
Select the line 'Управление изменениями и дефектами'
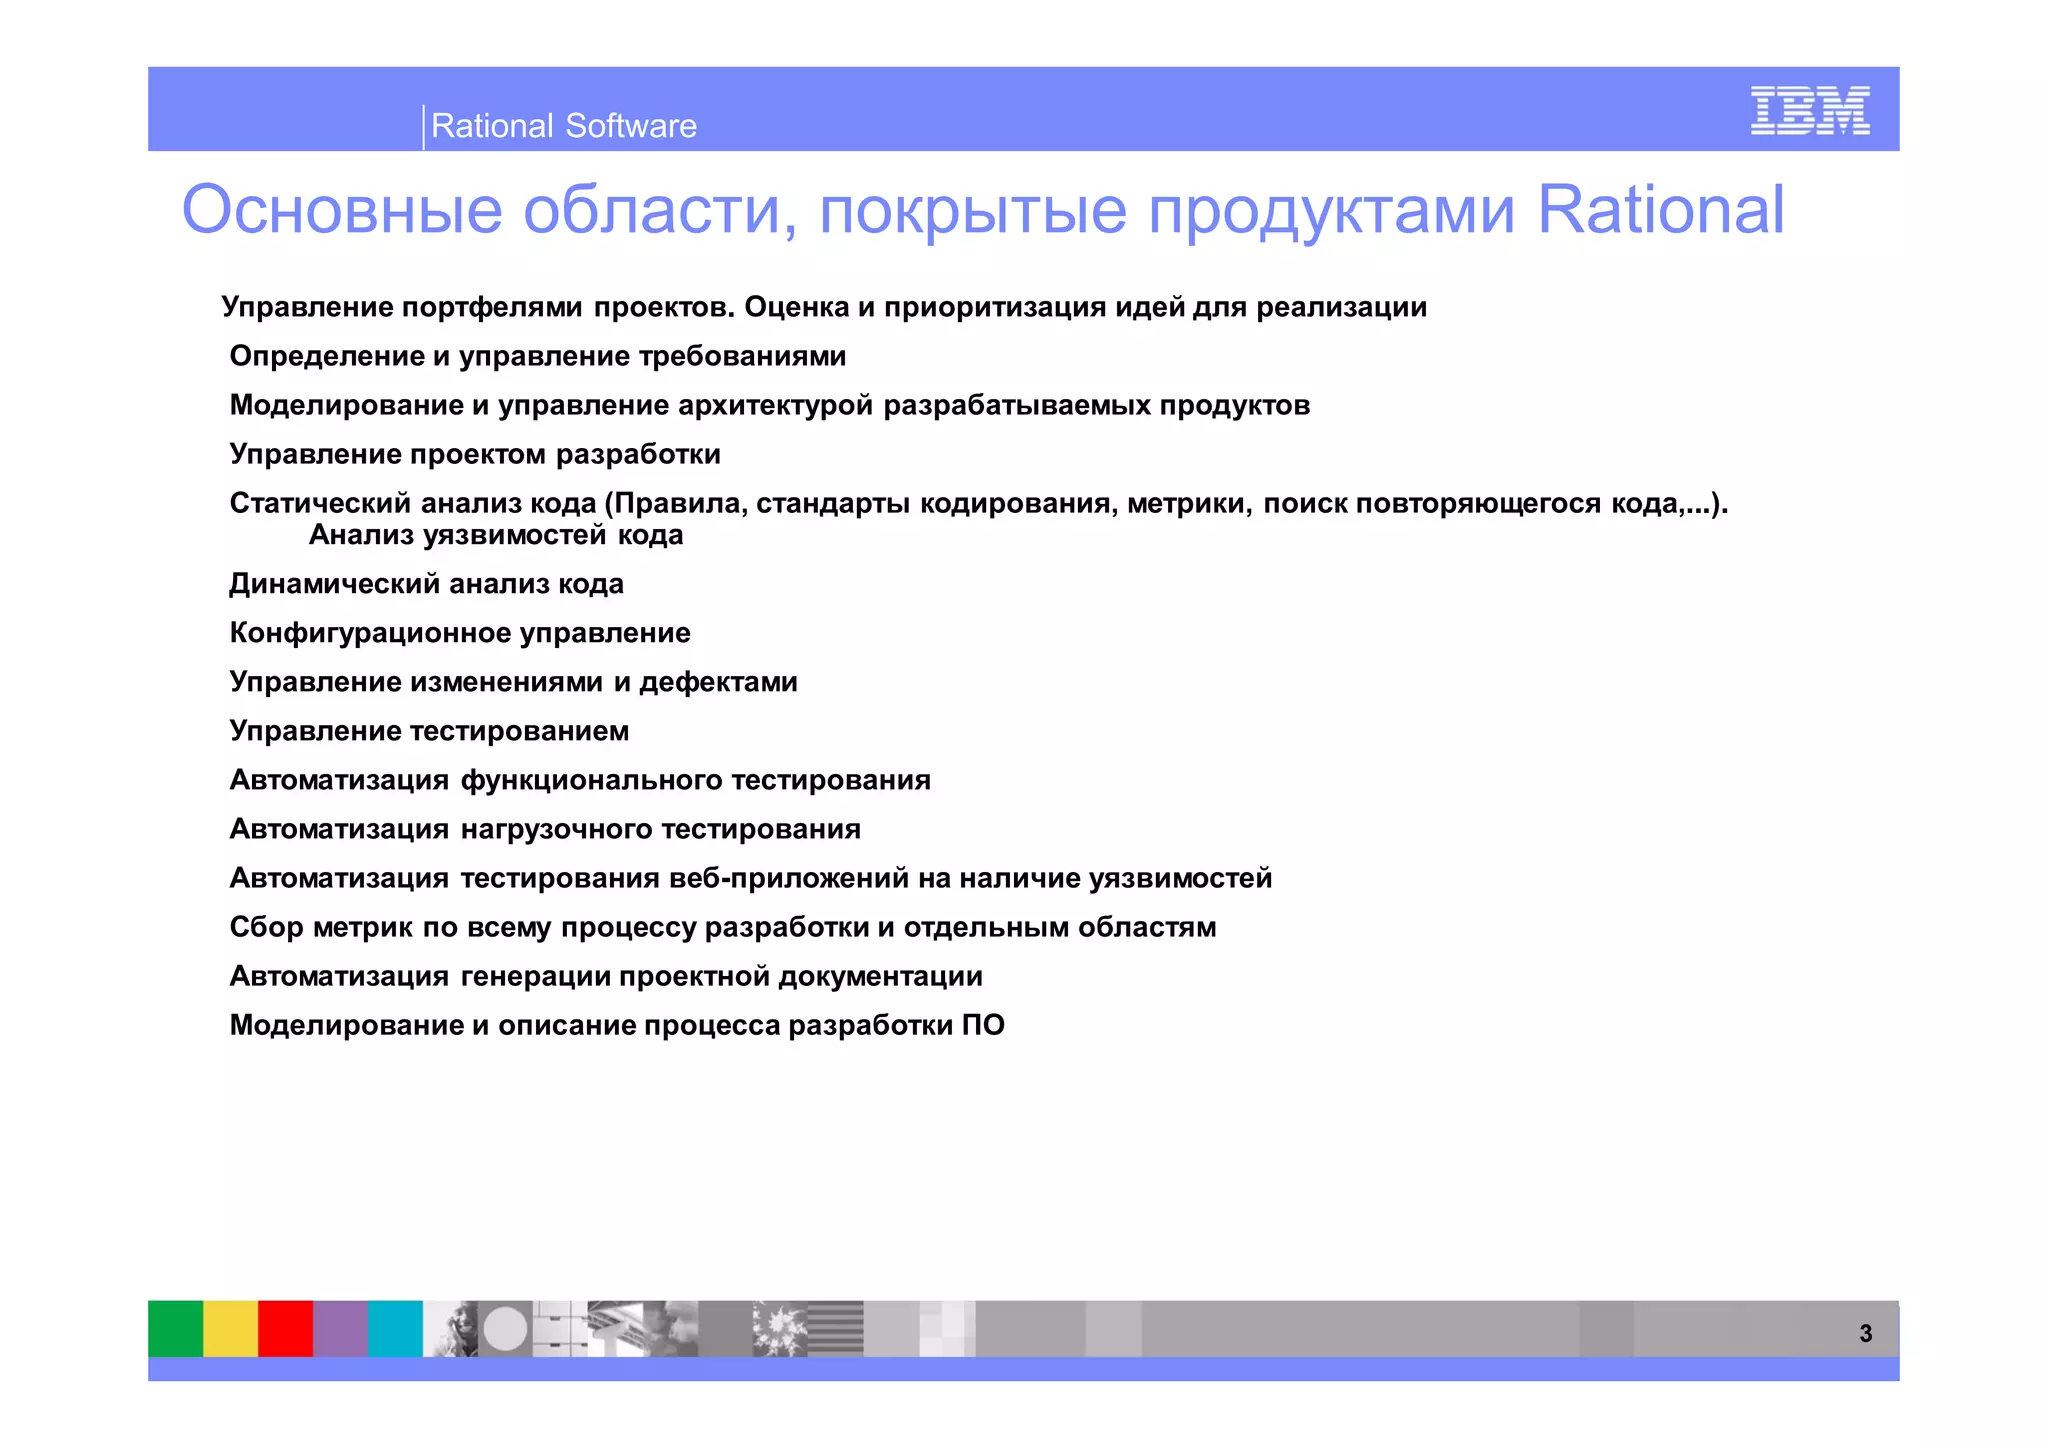[x=514, y=682]
